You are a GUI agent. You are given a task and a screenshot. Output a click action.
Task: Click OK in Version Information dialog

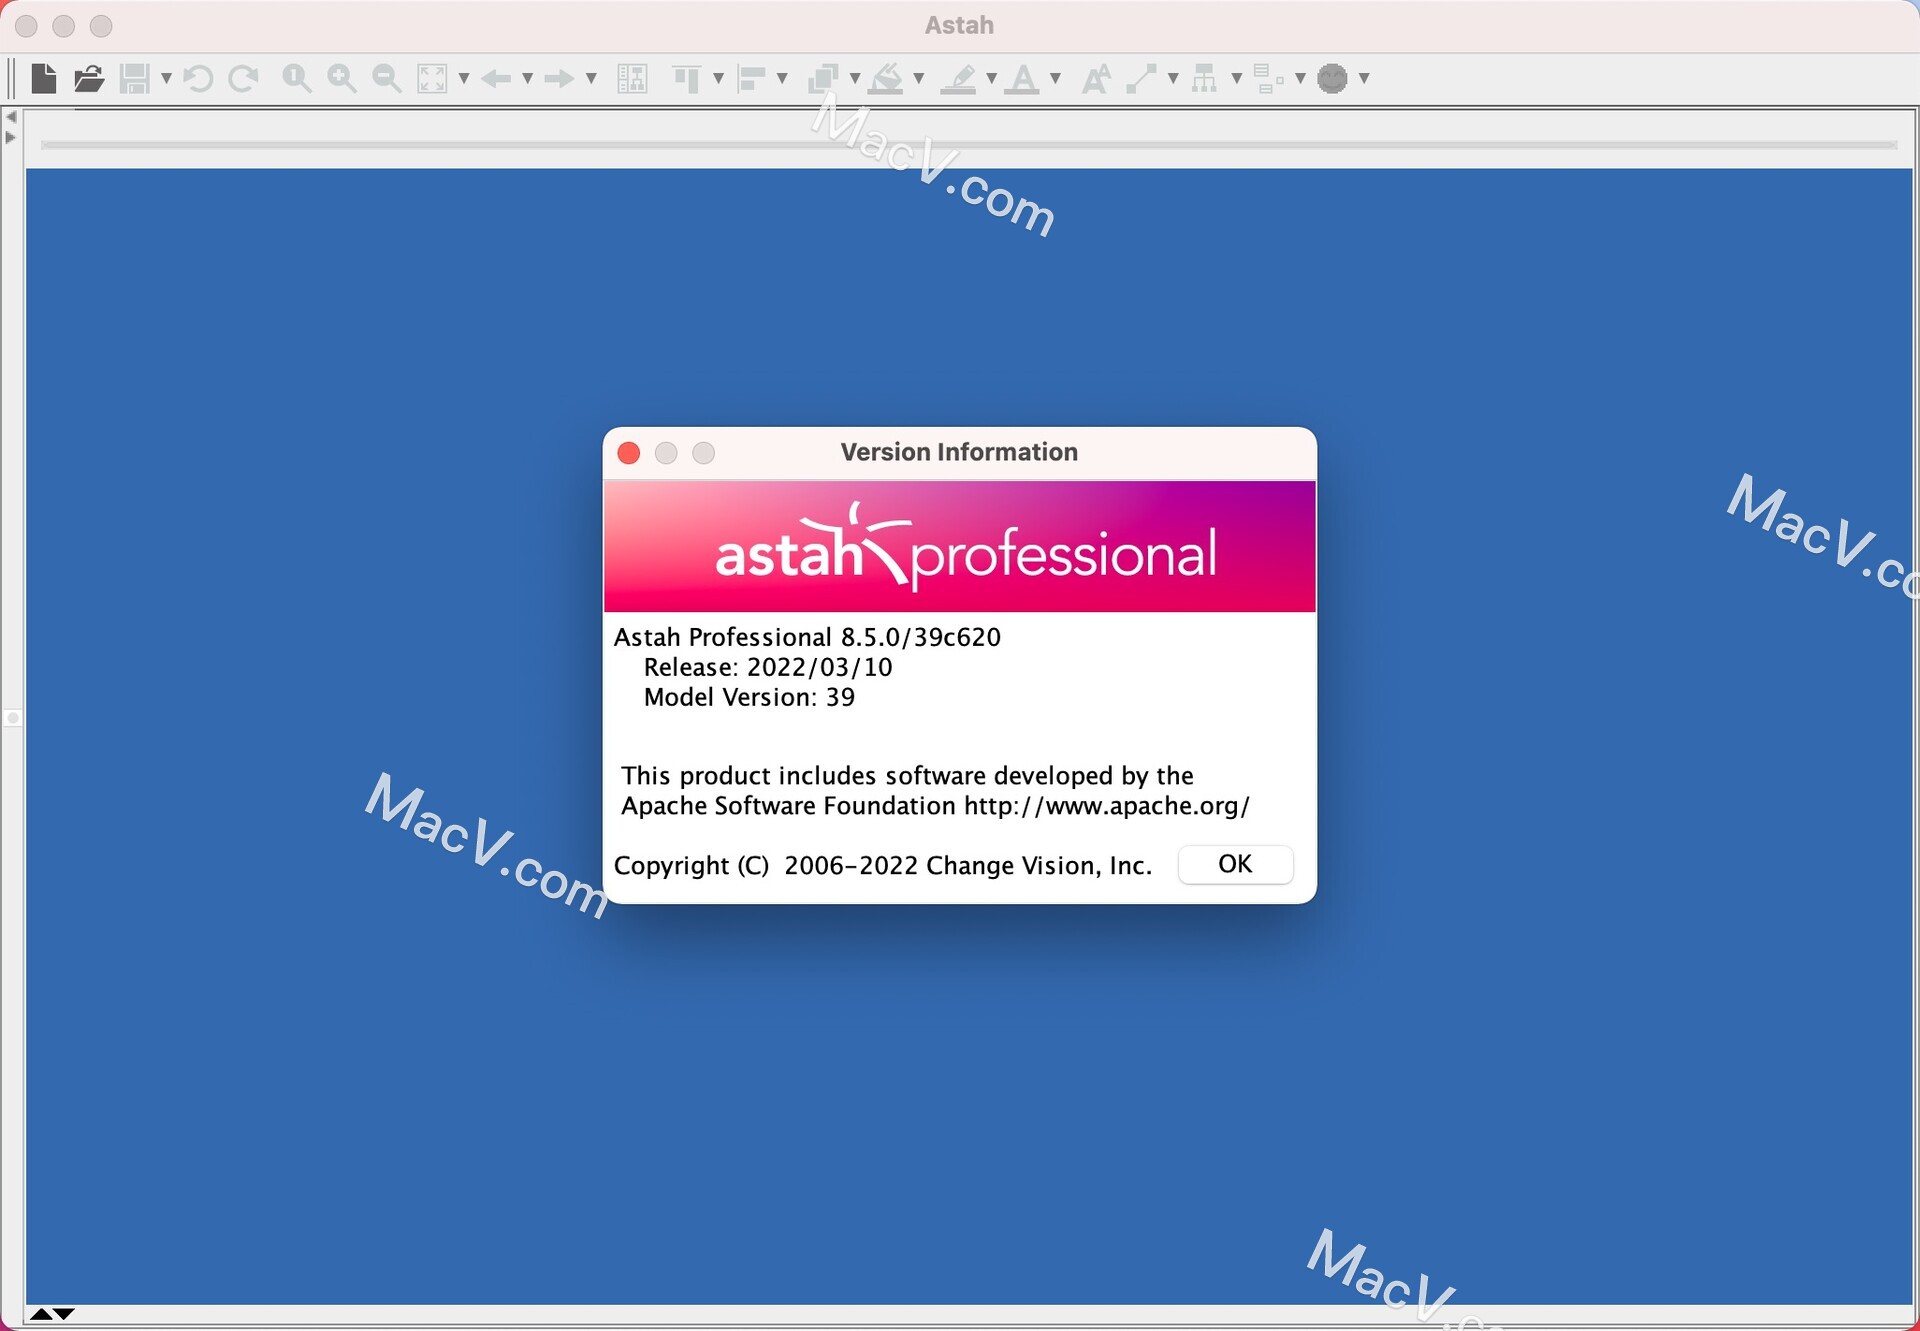click(x=1235, y=864)
